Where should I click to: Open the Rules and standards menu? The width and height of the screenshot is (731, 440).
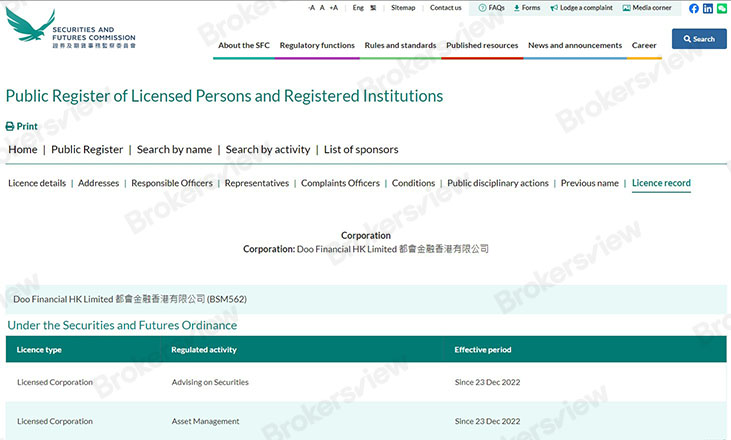(x=400, y=45)
